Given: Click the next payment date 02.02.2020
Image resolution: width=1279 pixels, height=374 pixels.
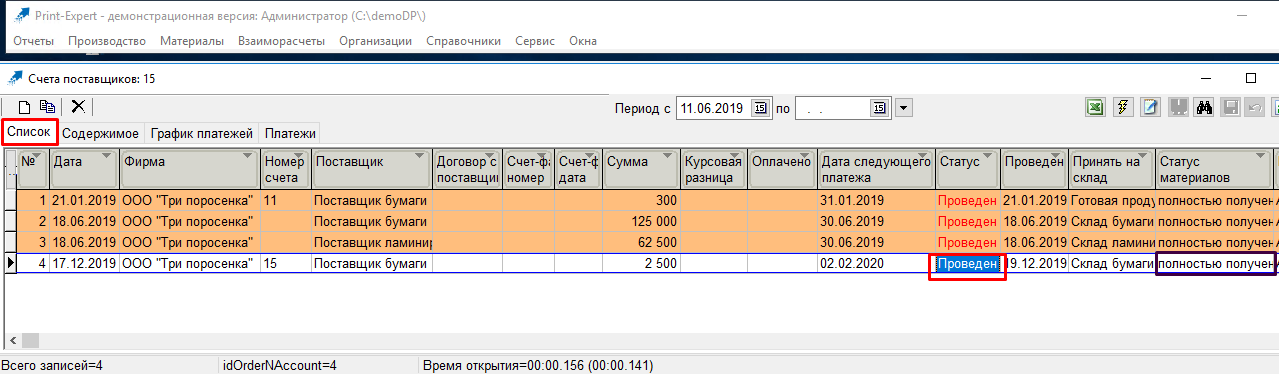Looking at the screenshot, I should (x=876, y=263).
